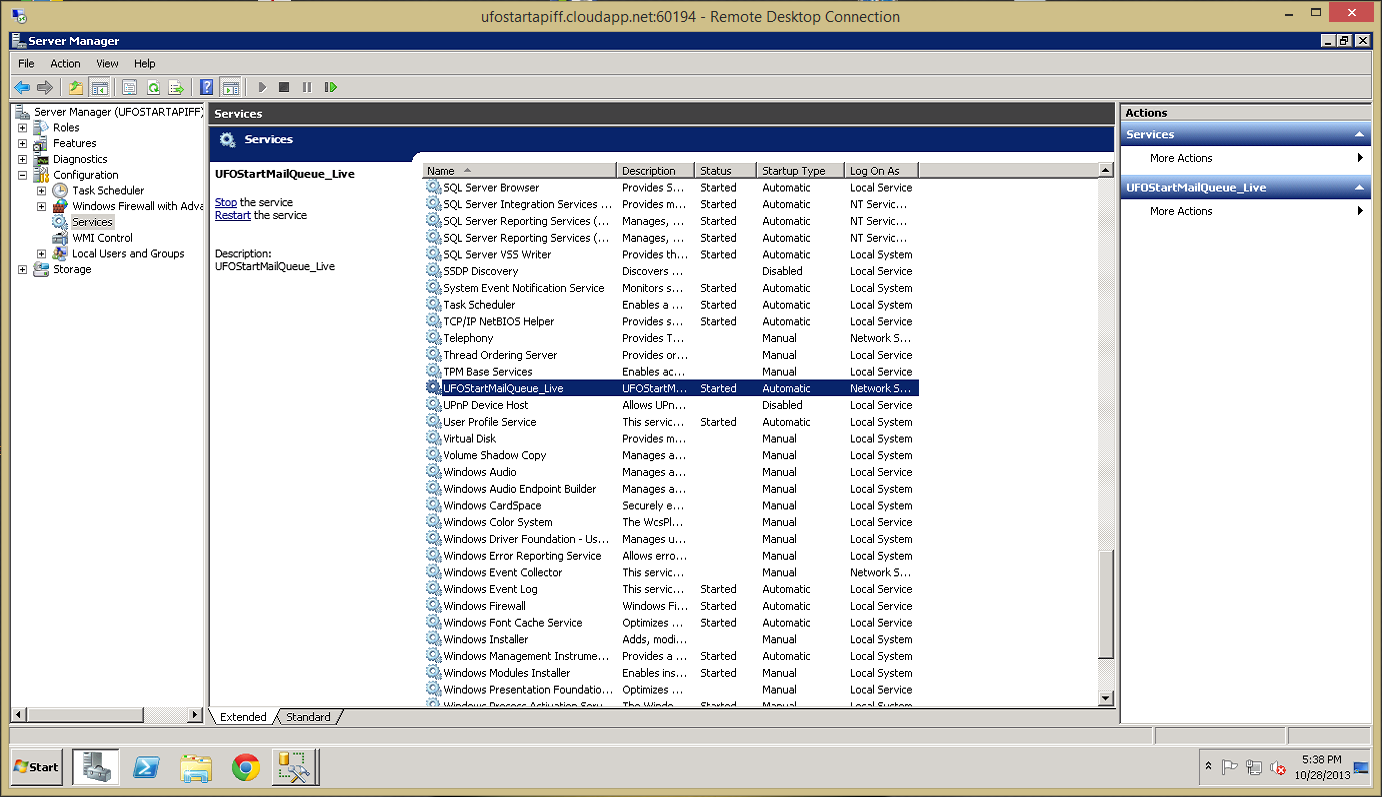Open the View menu
Image resolution: width=1382 pixels, height=797 pixels.
tap(107, 63)
